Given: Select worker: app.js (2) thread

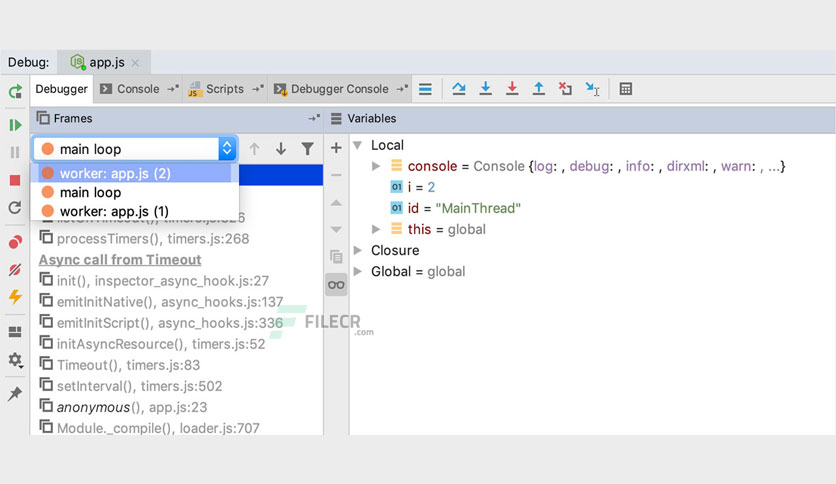Looking at the screenshot, I should click(x=135, y=173).
